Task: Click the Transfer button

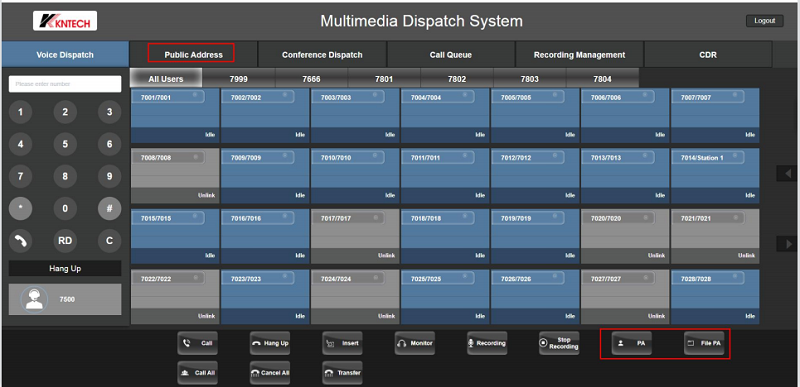Action: click(x=342, y=373)
